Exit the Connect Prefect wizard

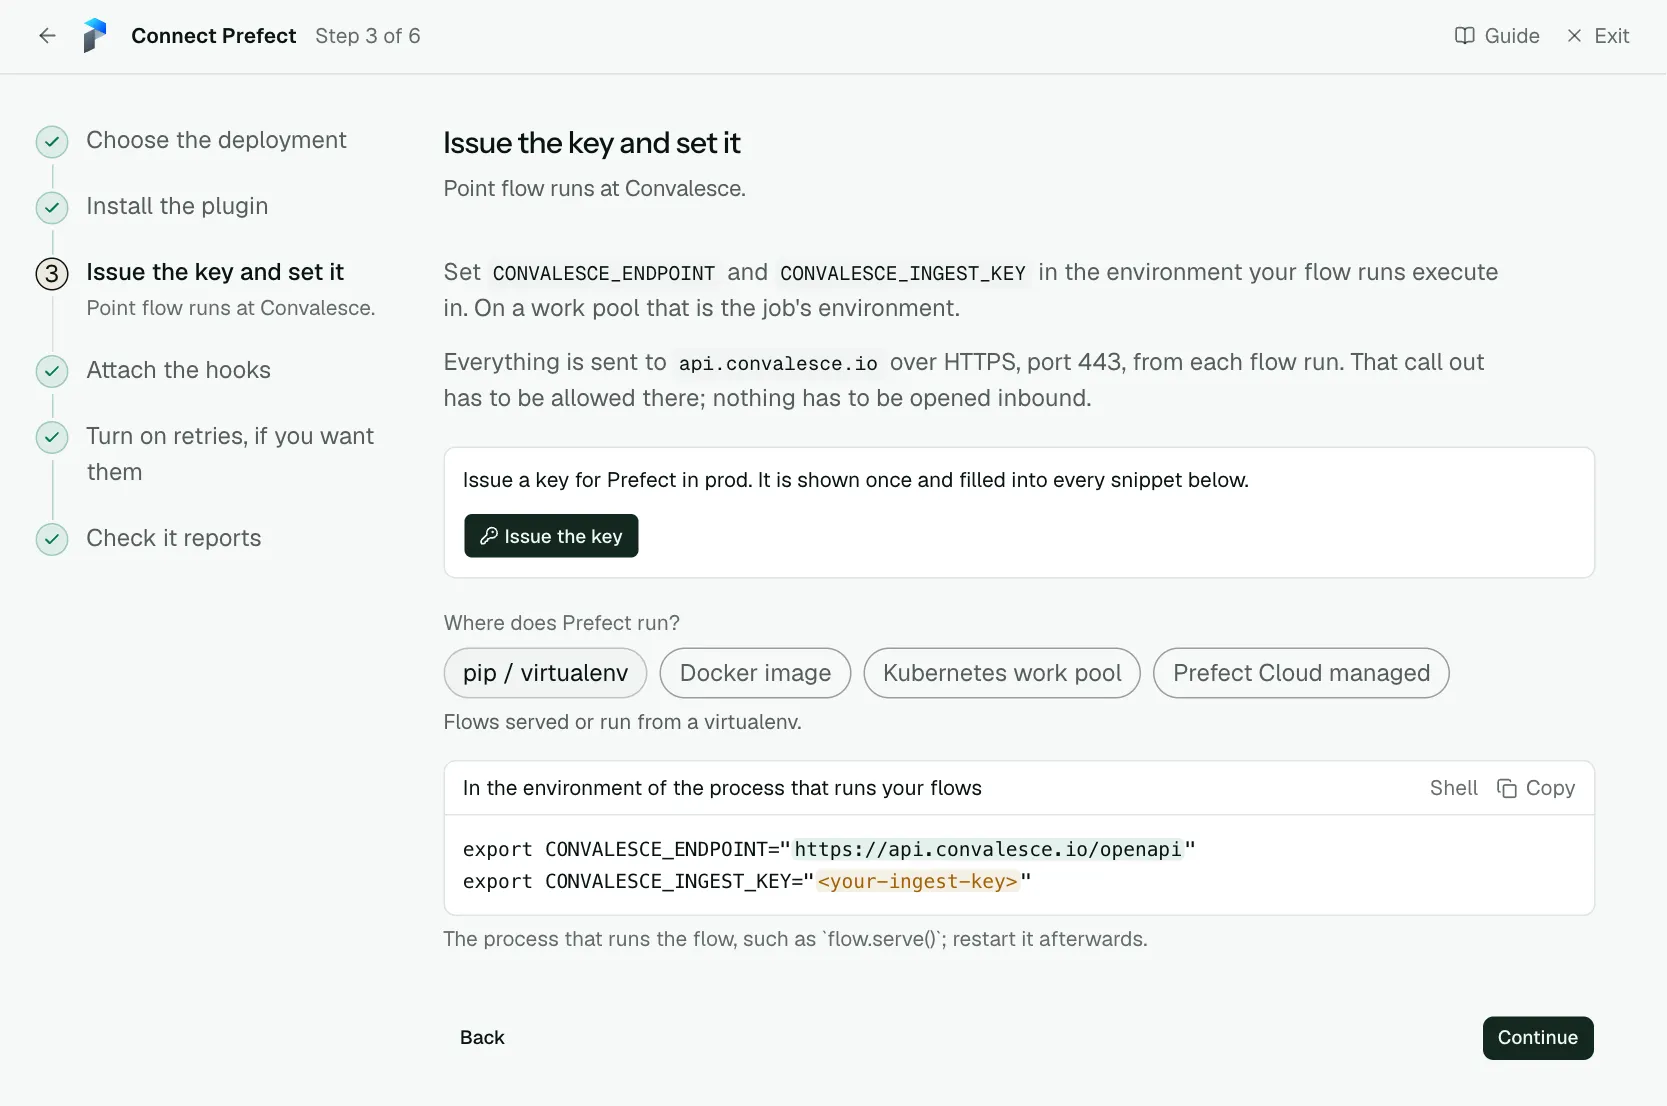tap(1597, 36)
